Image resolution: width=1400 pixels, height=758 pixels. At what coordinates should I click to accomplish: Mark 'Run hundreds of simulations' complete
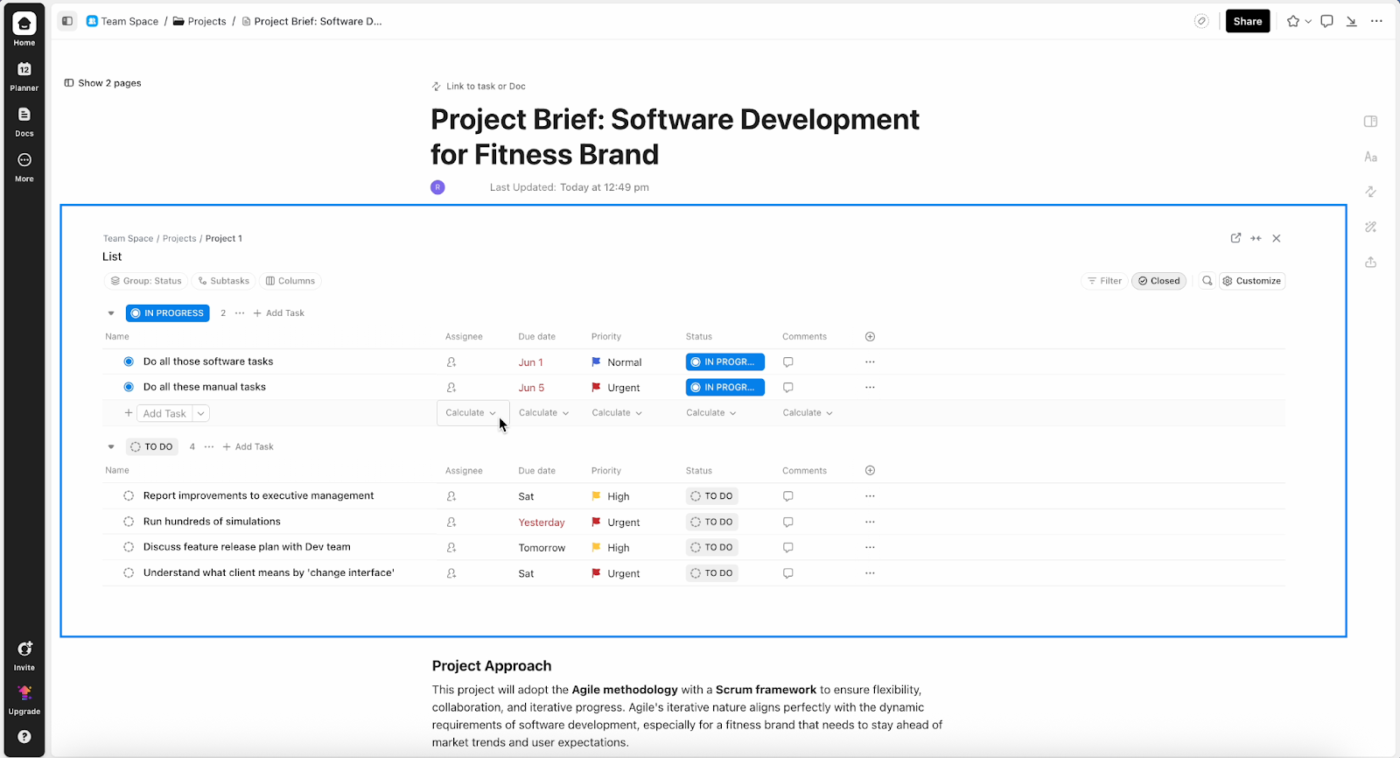click(128, 521)
